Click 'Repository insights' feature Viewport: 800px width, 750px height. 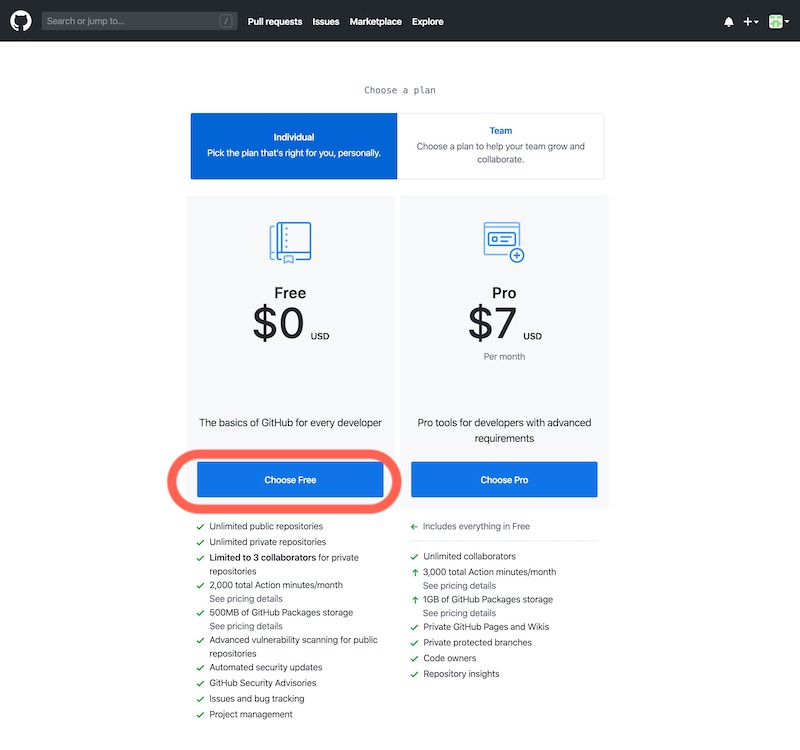click(x=461, y=674)
